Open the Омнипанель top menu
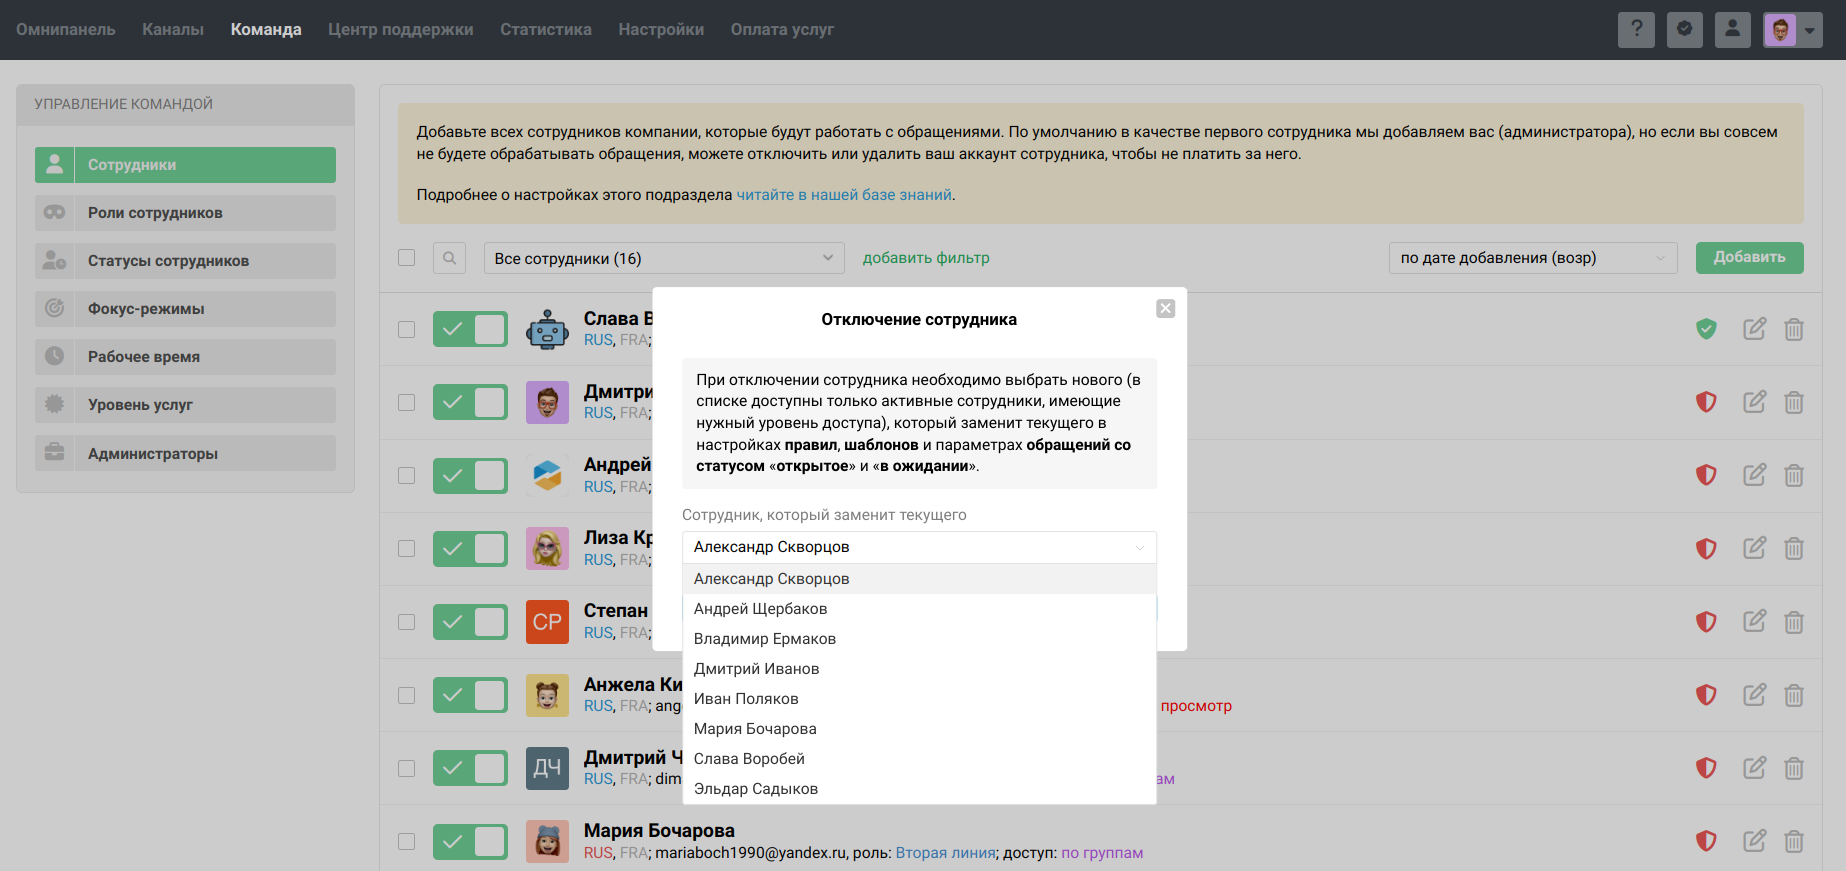1846x871 pixels. 66,29
